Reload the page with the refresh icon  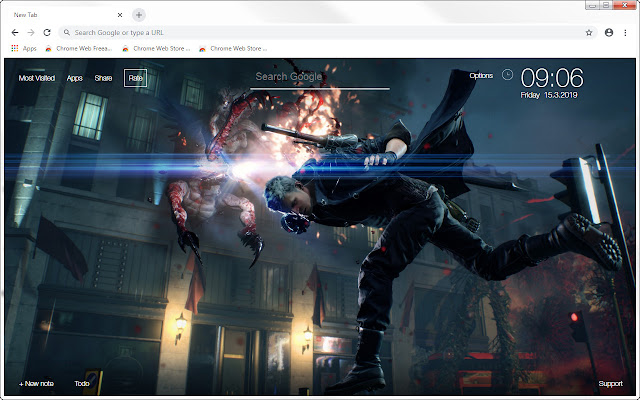tap(47, 32)
